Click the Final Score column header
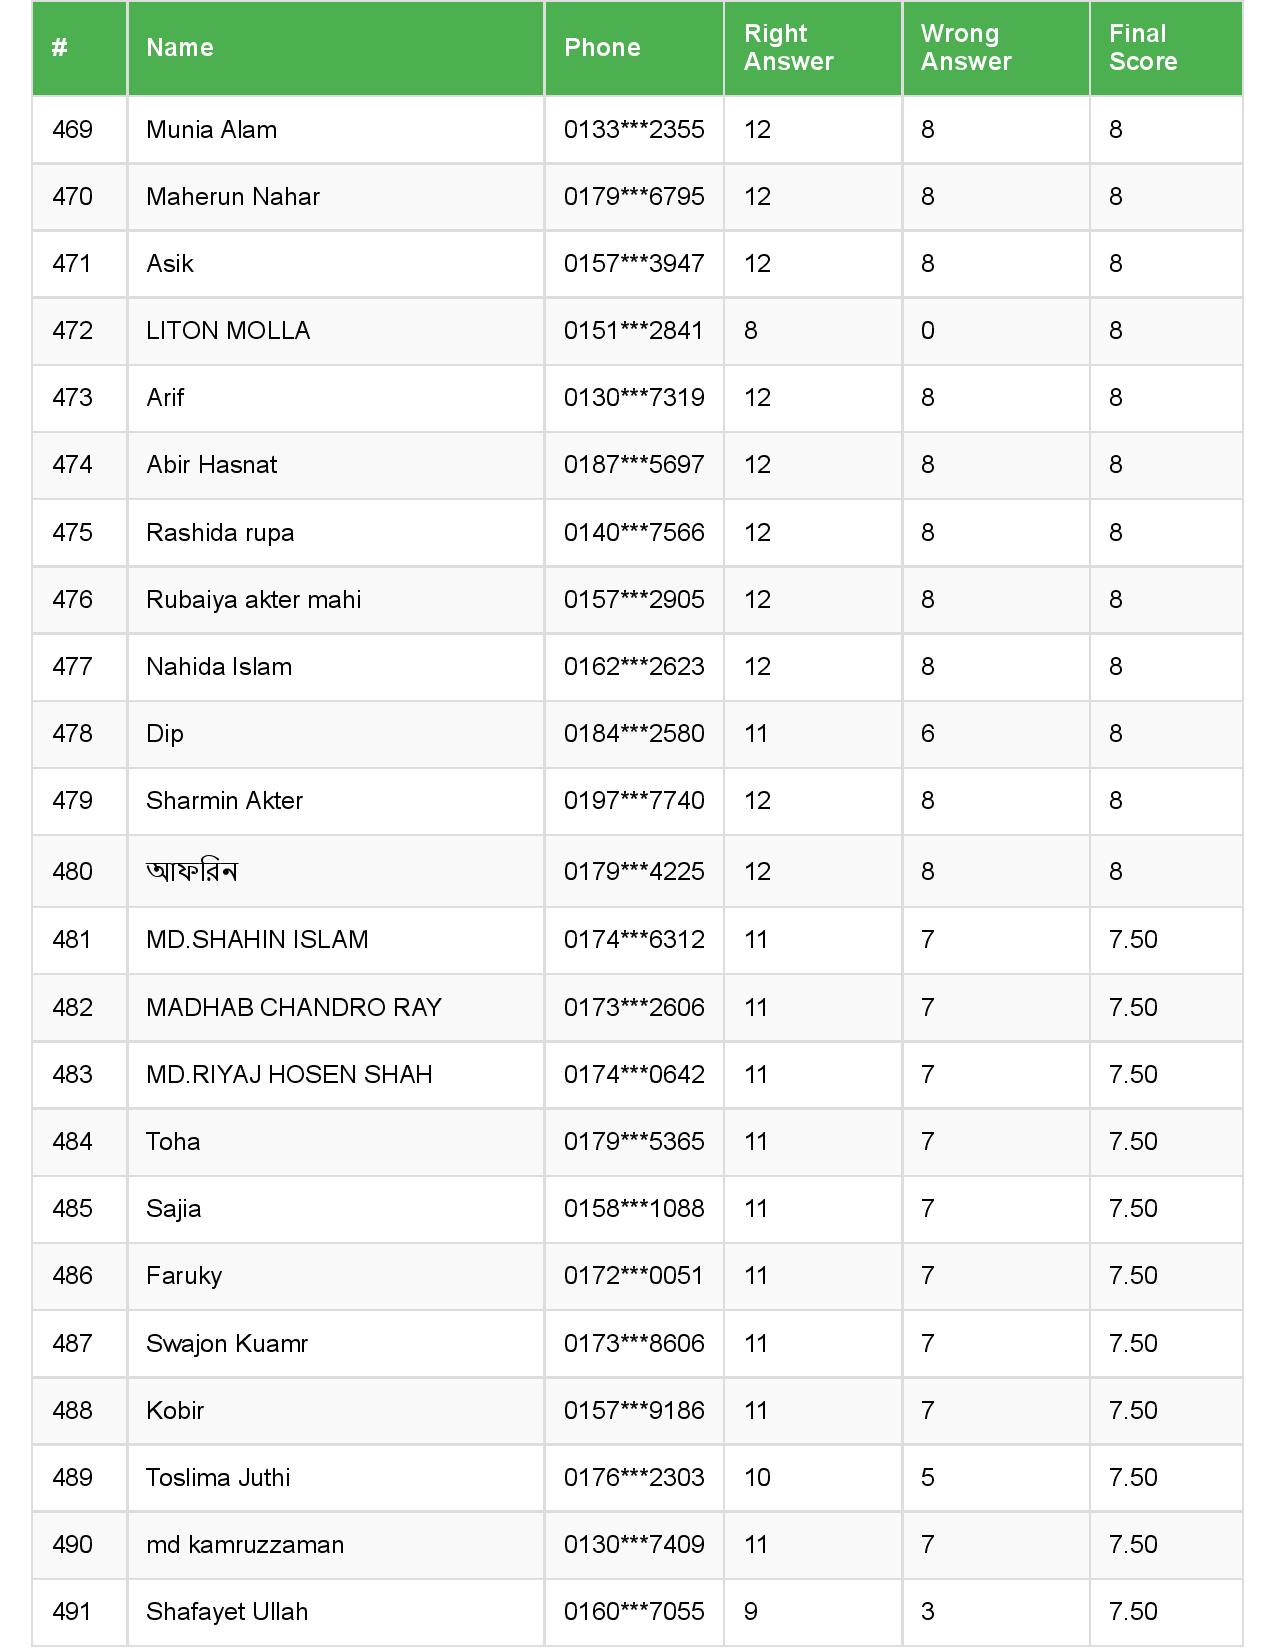Screen dimensions: 1275x1650 coord(1142,47)
